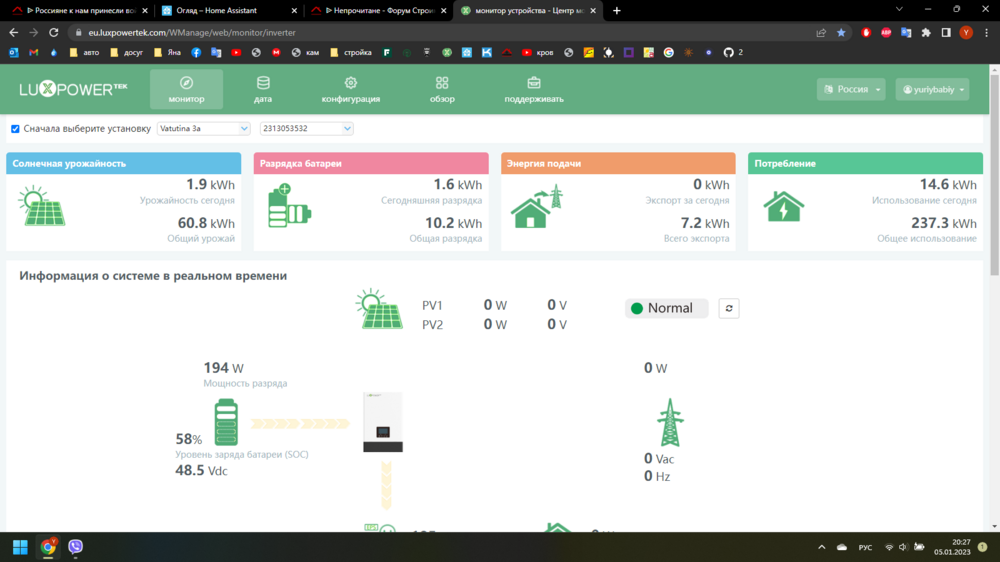Toggle the browser side panel icon

[946, 33]
